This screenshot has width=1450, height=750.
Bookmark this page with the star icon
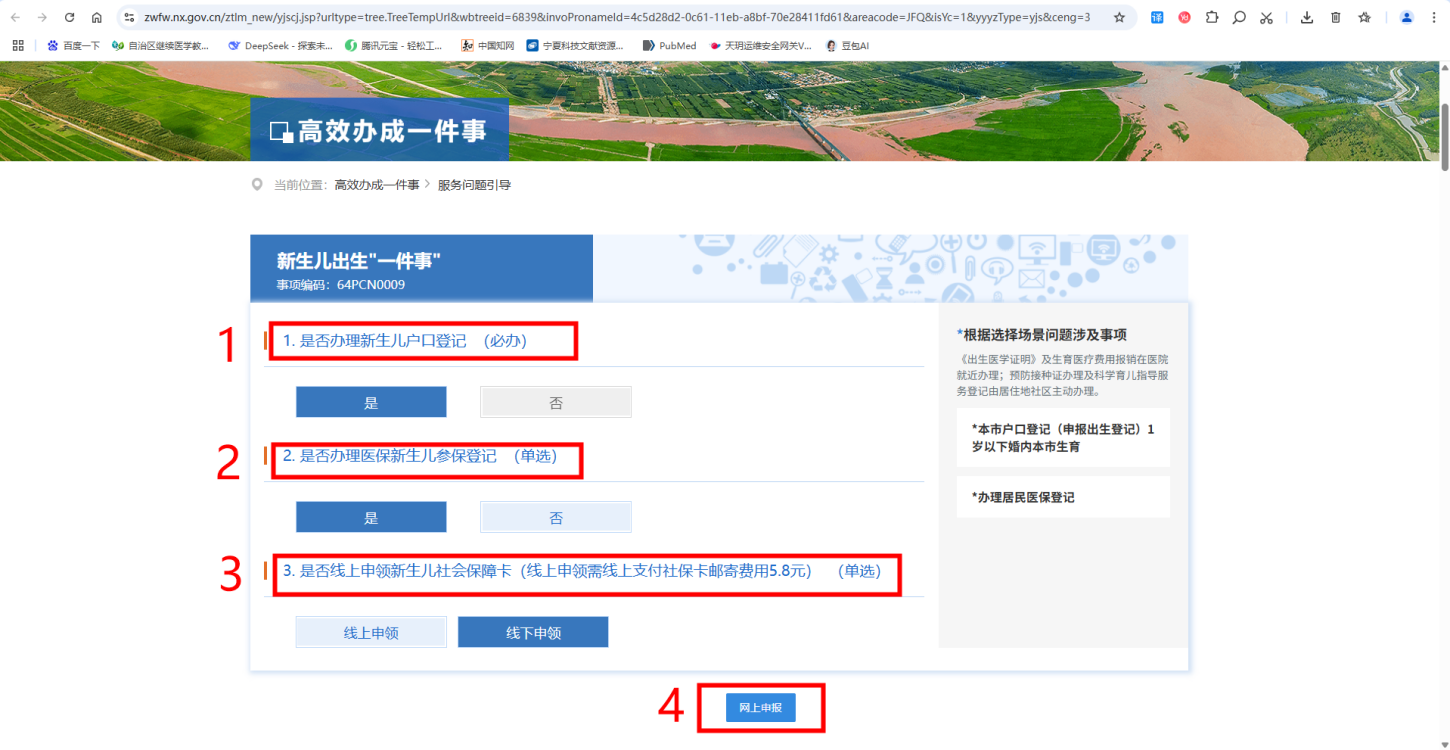click(x=1119, y=17)
